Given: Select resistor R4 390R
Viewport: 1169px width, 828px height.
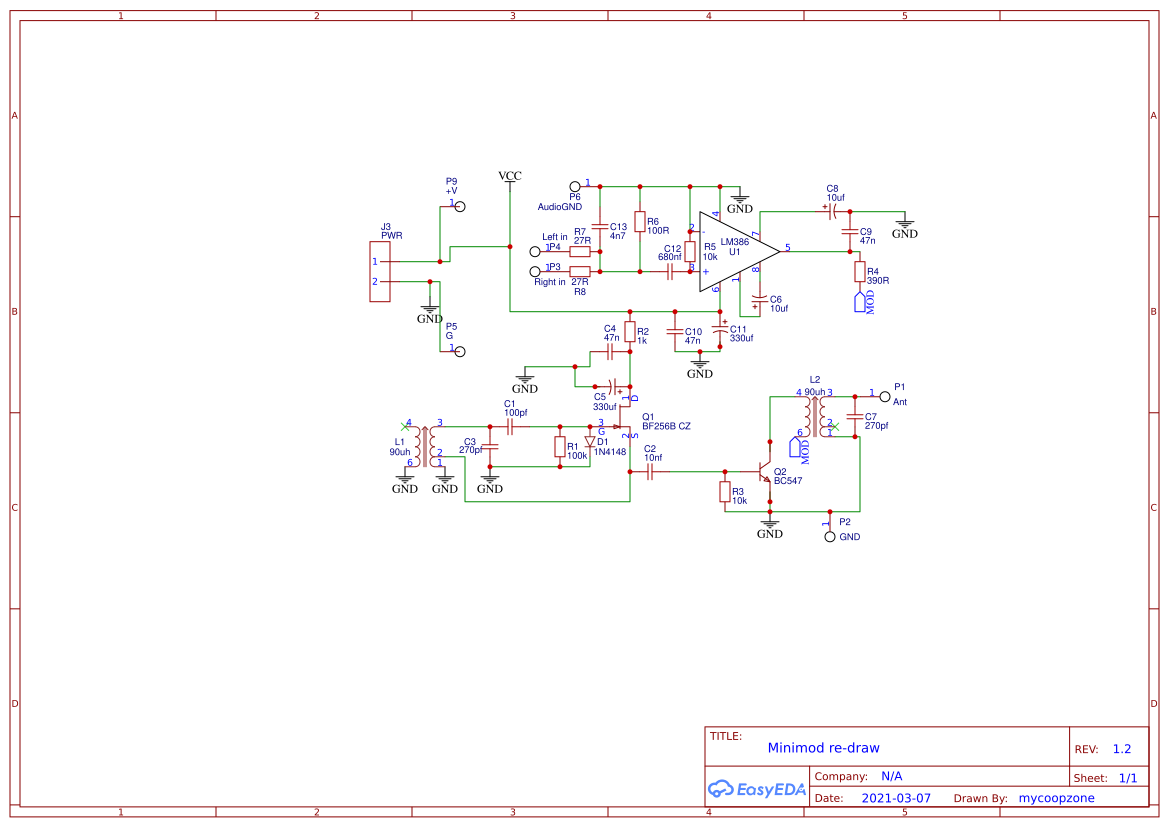Looking at the screenshot, I should click(860, 273).
